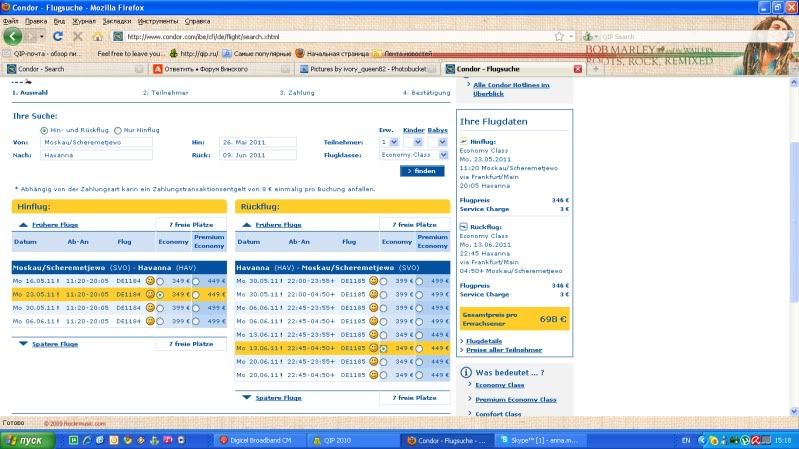Screen dimensions: 799x449
Task: Open the Premium Economy Class explanation link
Action: [x=516, y=400]
